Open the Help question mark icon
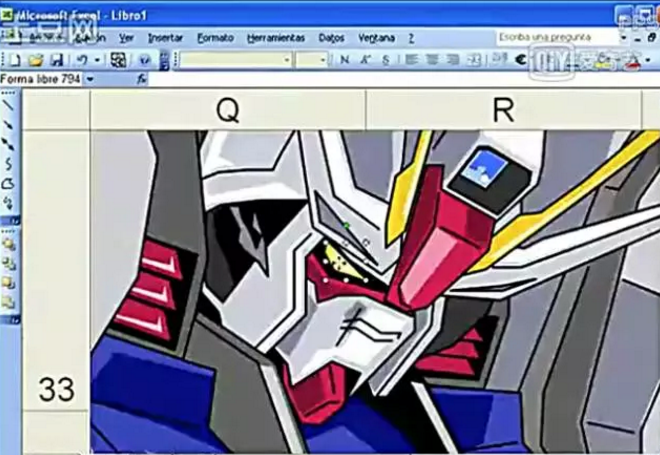Viewport: 660px width, 455px height. (x=145, y=61)
